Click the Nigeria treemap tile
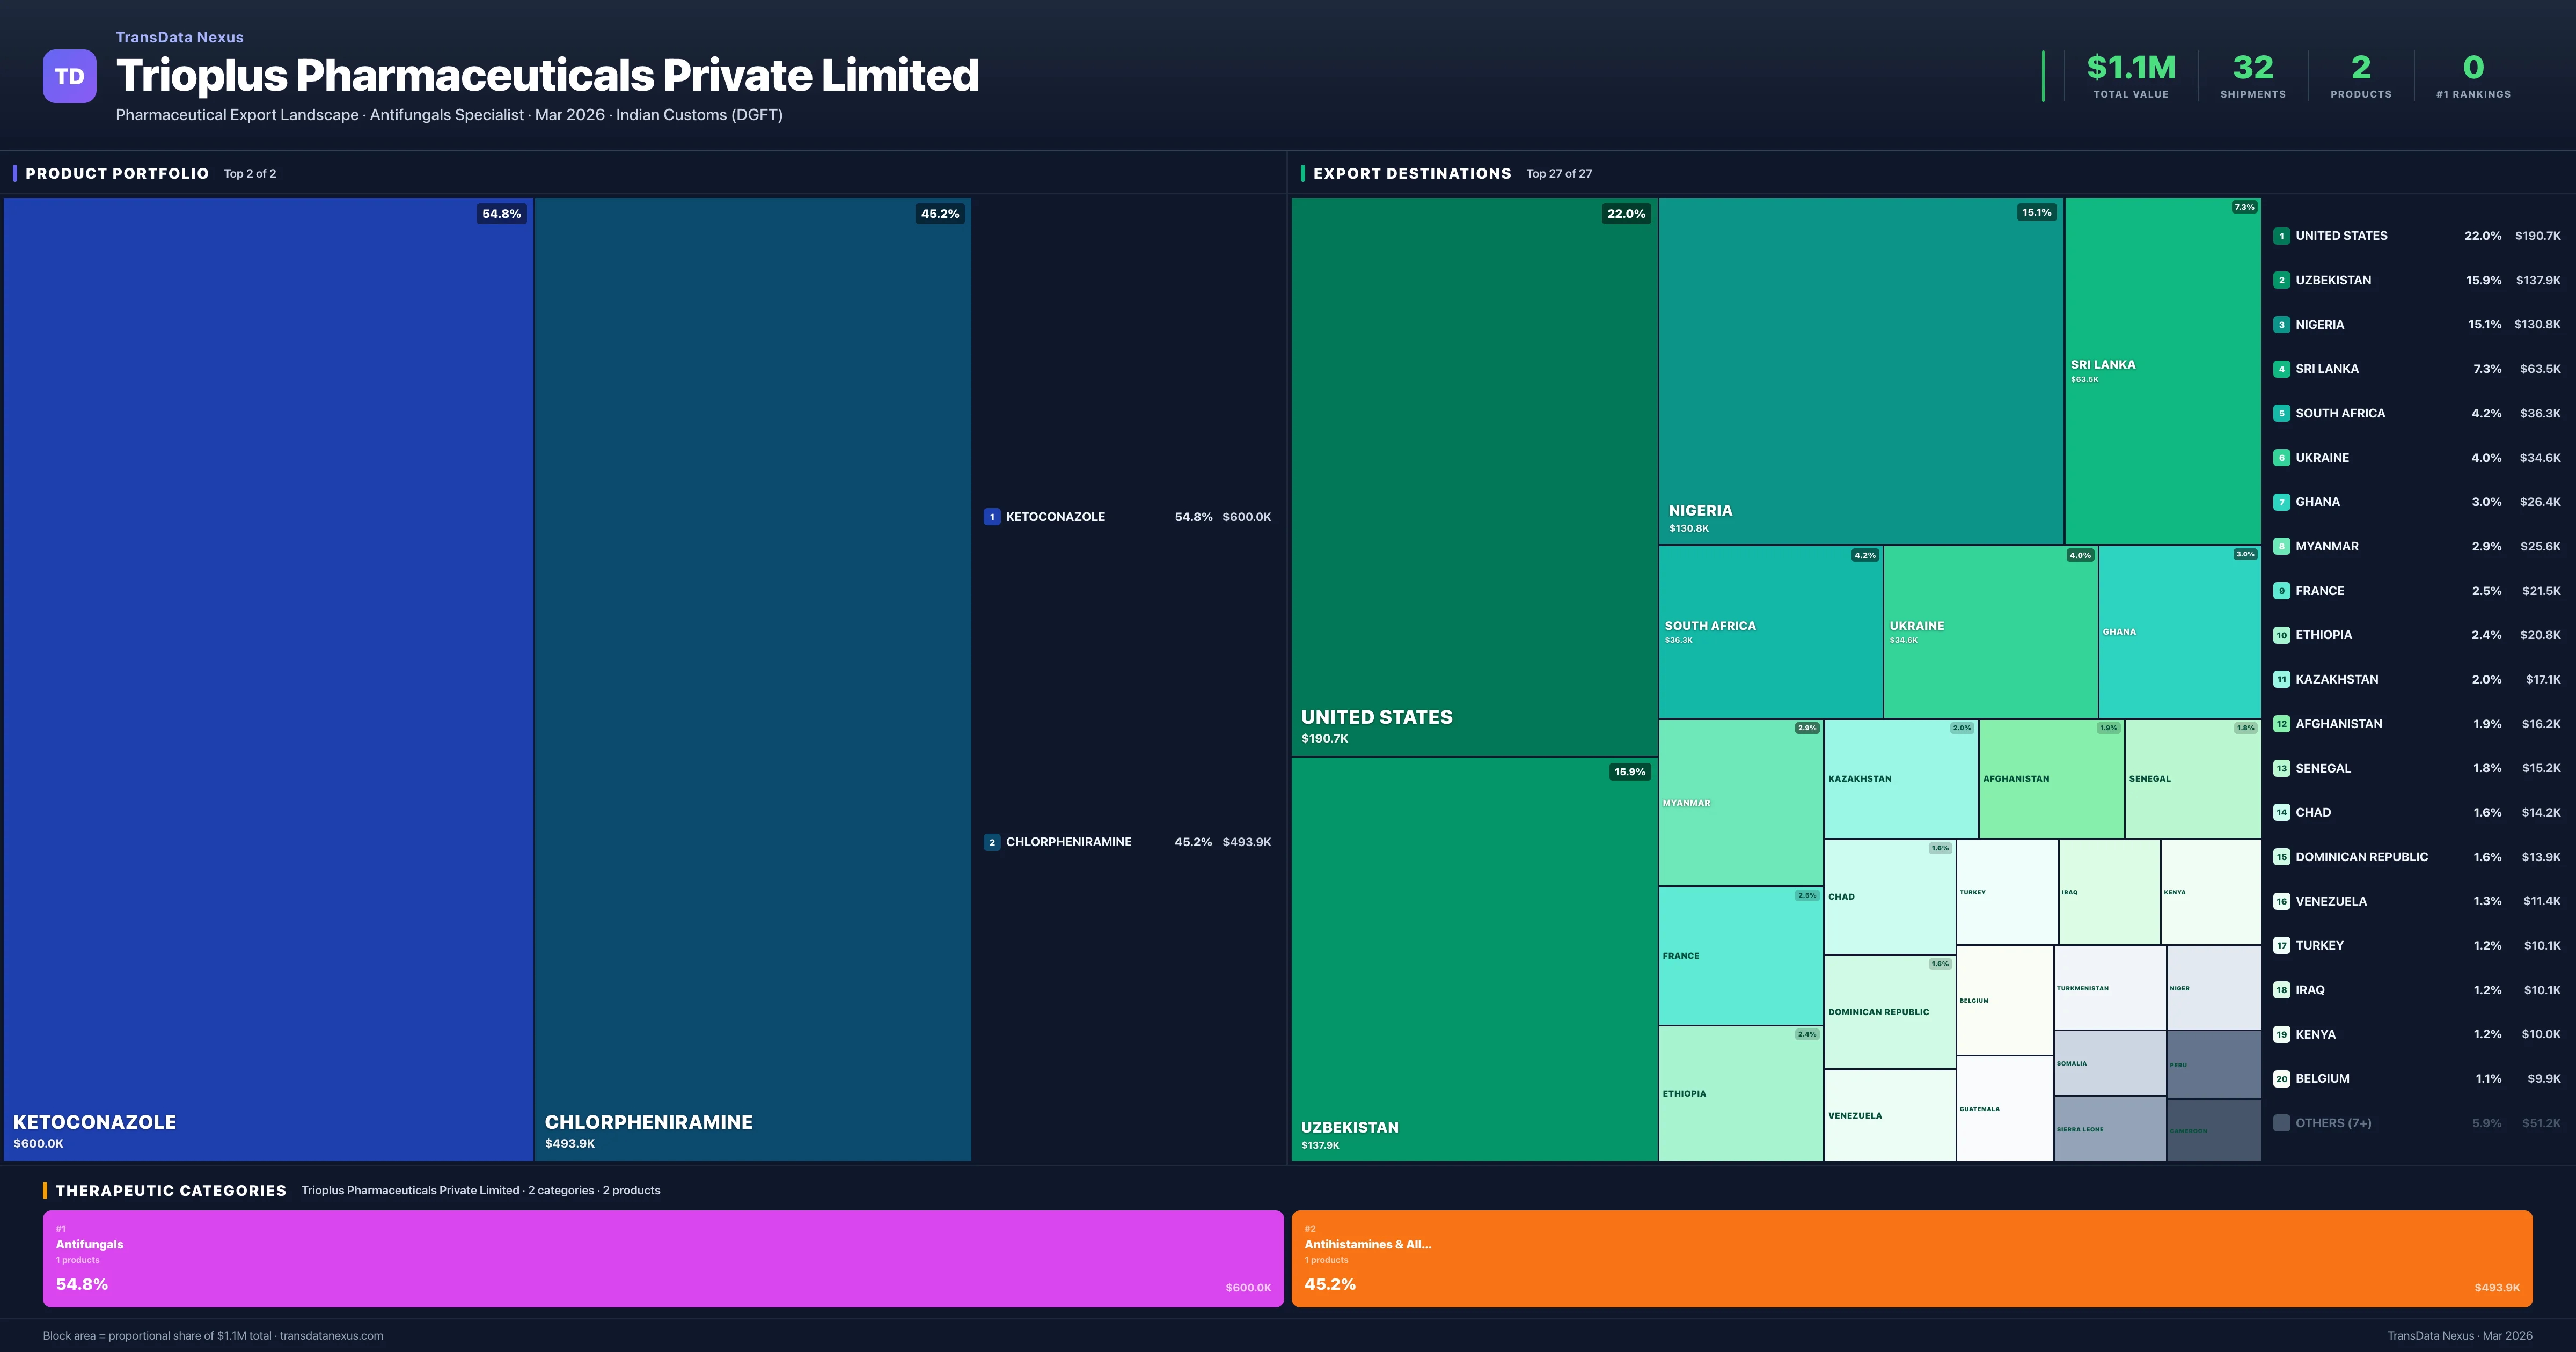Viewport: 2576px width, 1352px height. click(x=1860, y=370)
